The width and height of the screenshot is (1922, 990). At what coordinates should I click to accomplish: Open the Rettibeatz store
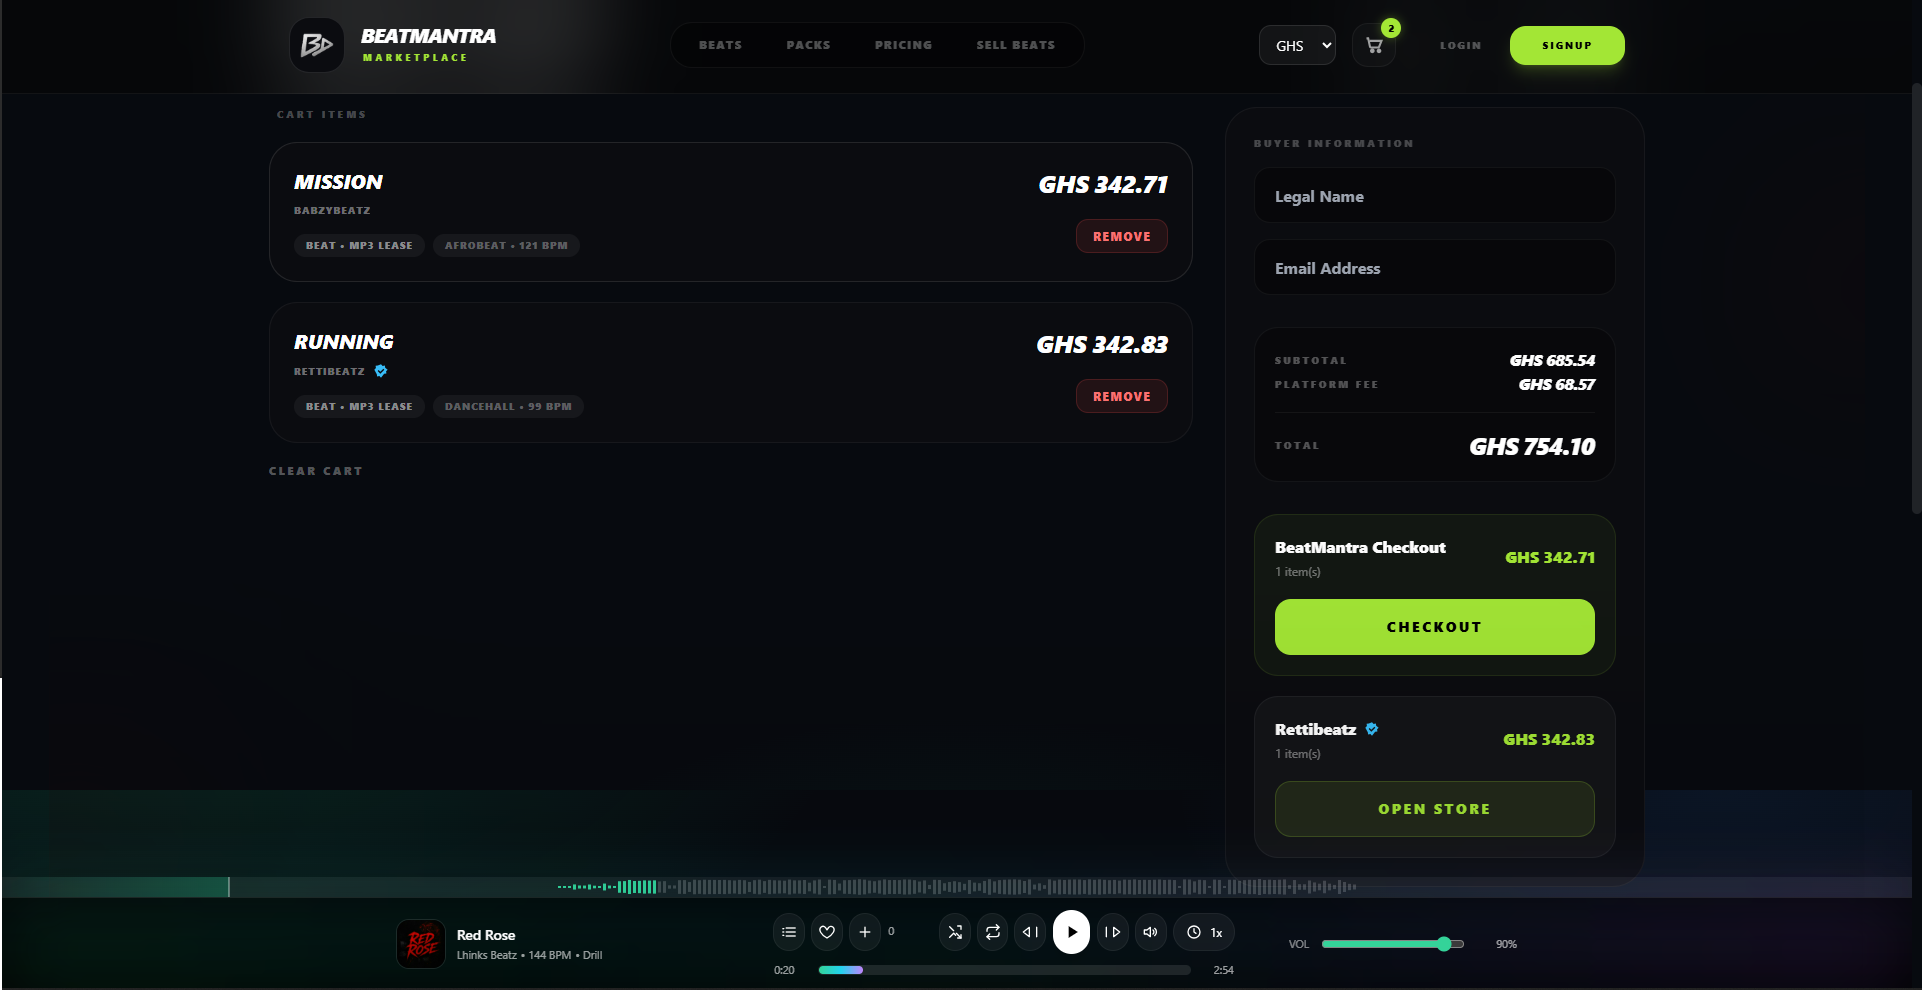click(x=1434, y=809)
